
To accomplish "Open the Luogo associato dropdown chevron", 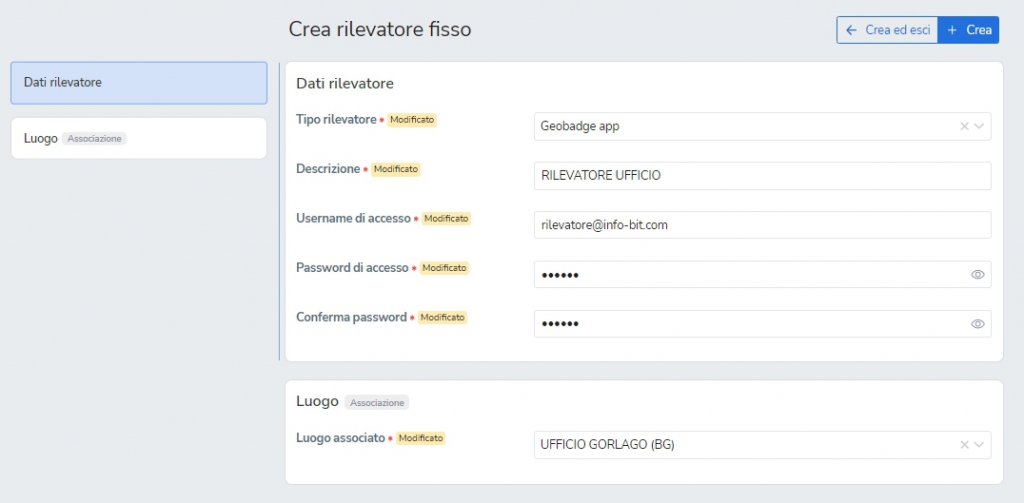I will [978, 445].
